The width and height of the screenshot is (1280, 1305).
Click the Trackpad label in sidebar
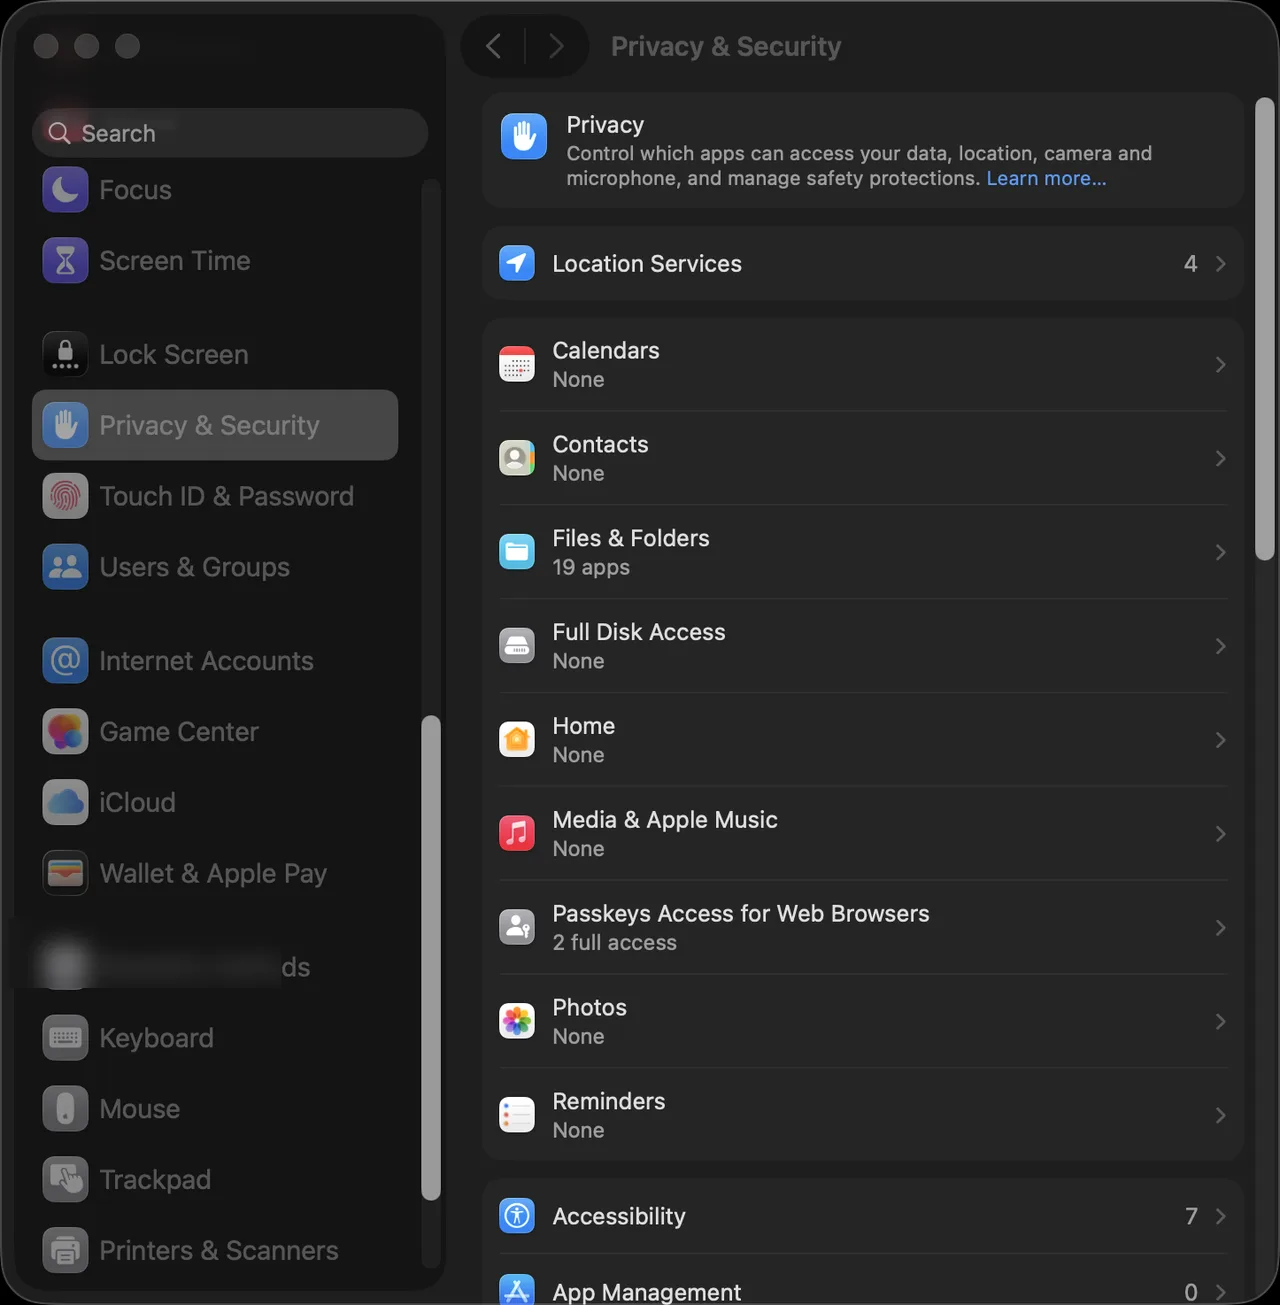(x=155, y=1180)
